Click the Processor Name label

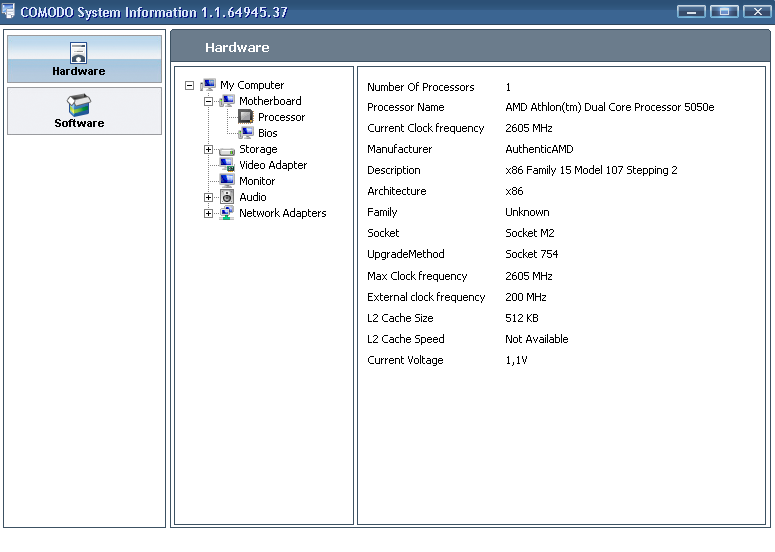[x=406, y=107]
